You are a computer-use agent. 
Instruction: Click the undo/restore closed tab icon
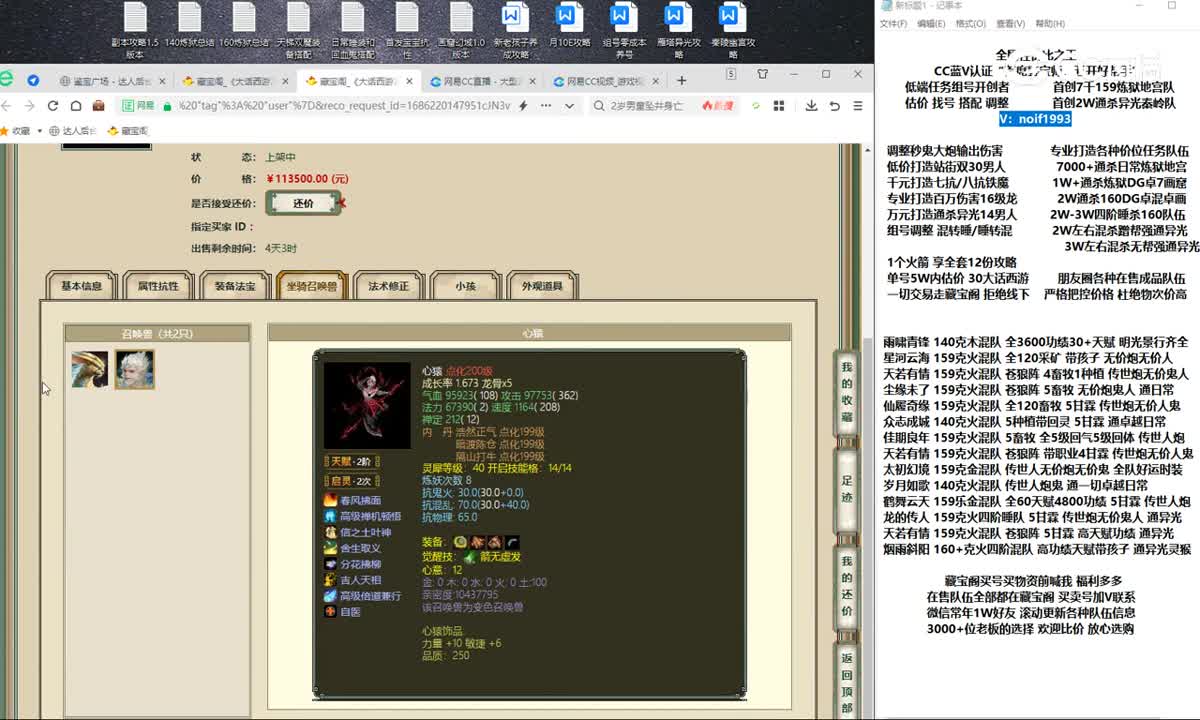(x=835, y=105)
